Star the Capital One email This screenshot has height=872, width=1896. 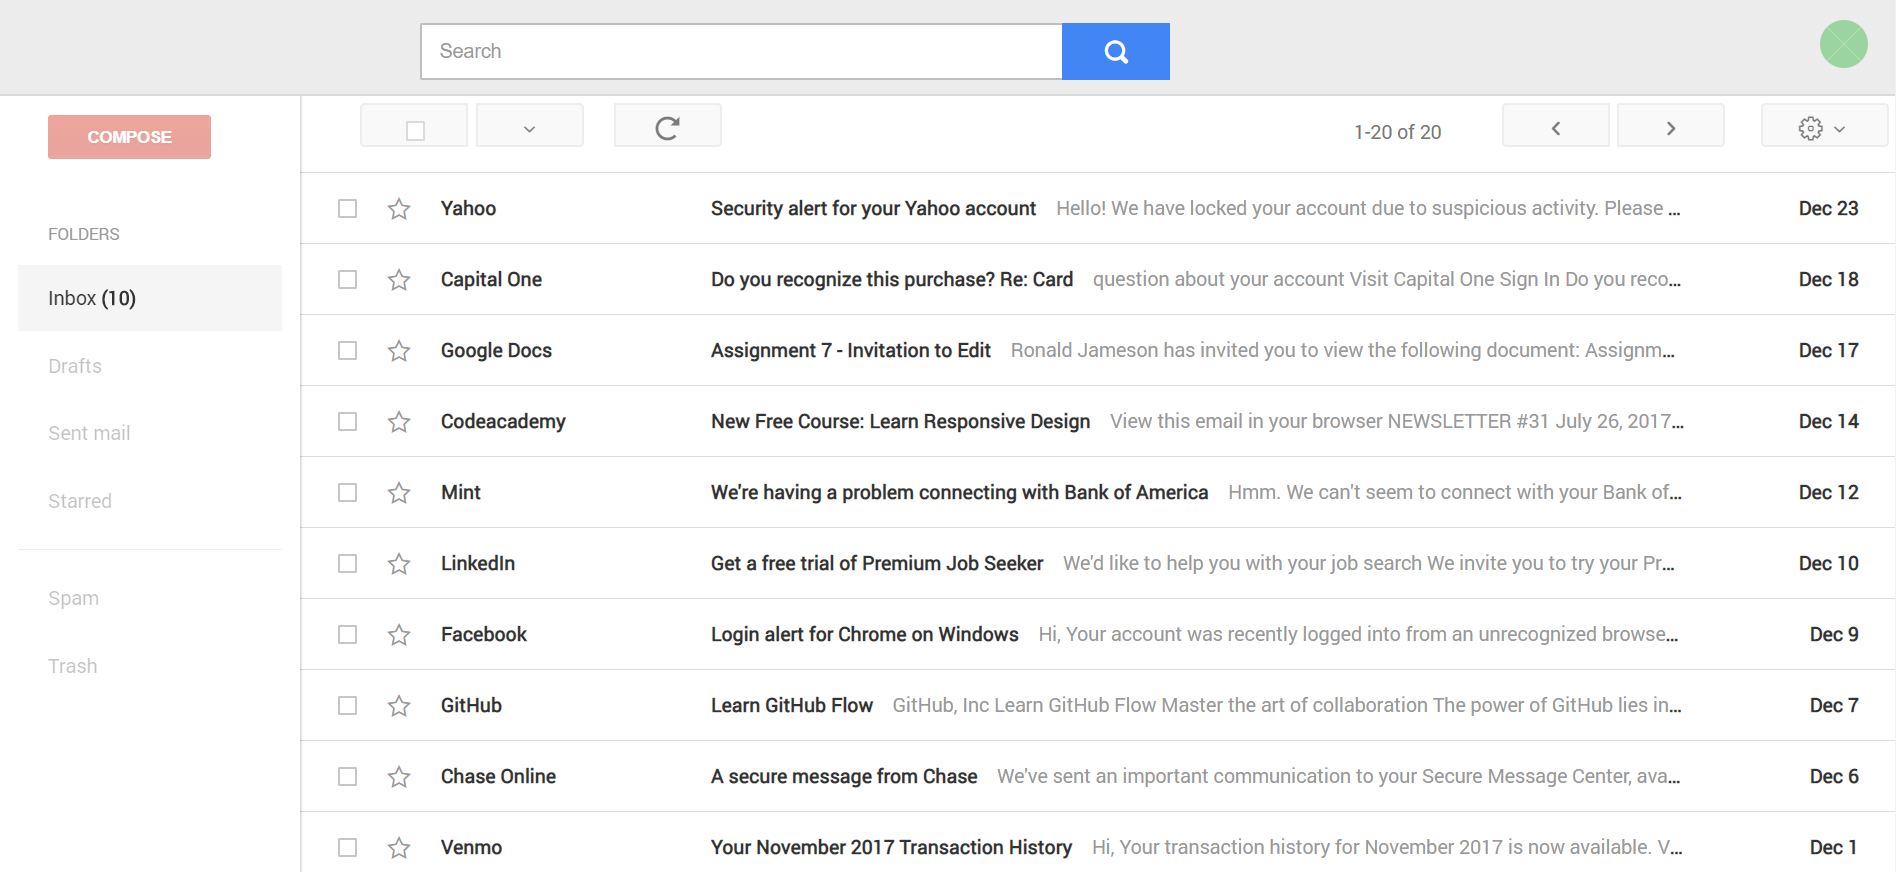tap(399, 279)
